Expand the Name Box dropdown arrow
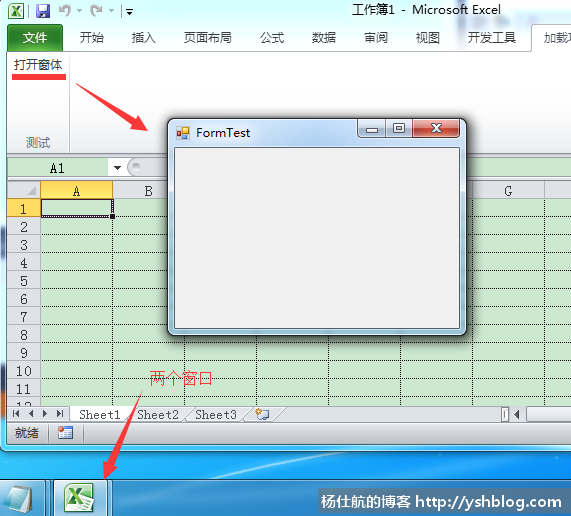571x516 pixels. point(117,168)
